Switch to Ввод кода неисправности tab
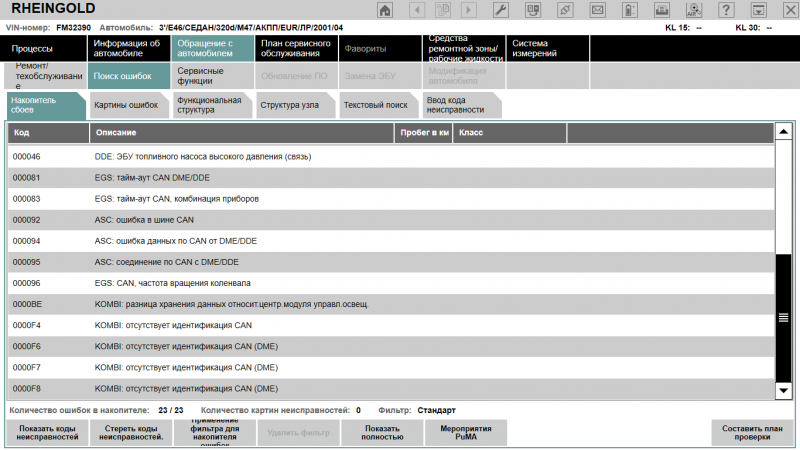Viewport: 800px width, 450px height. [462, 105]
